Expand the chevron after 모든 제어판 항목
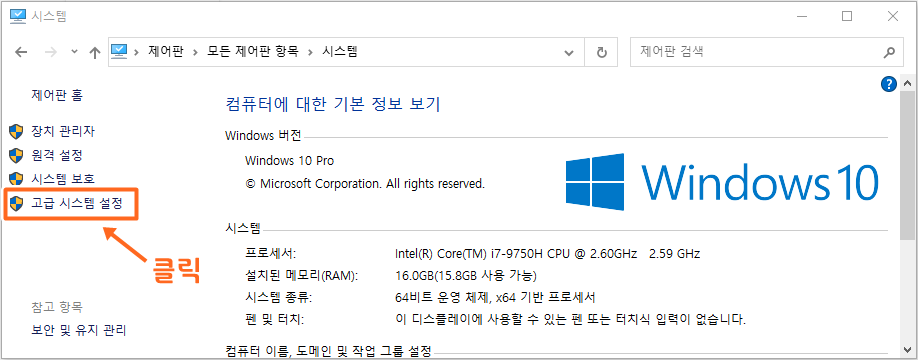The image size is (918, 360). tap(310, 52)
